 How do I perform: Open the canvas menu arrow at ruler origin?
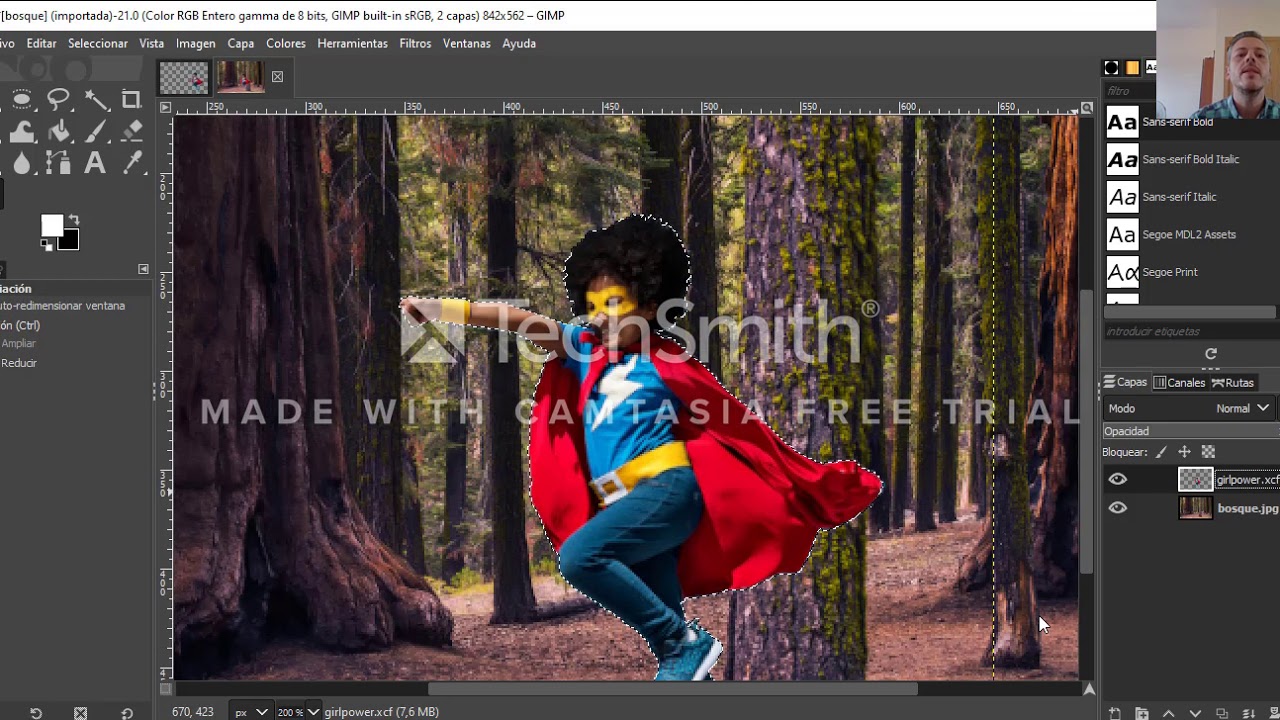tap(166, 107)
